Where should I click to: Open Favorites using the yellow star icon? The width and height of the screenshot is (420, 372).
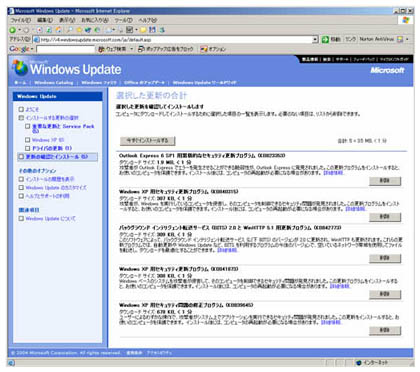tap(79, 30)
